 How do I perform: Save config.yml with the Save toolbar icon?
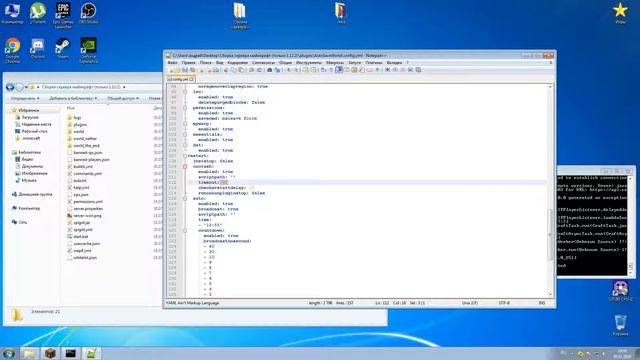[x=184, y=70]
